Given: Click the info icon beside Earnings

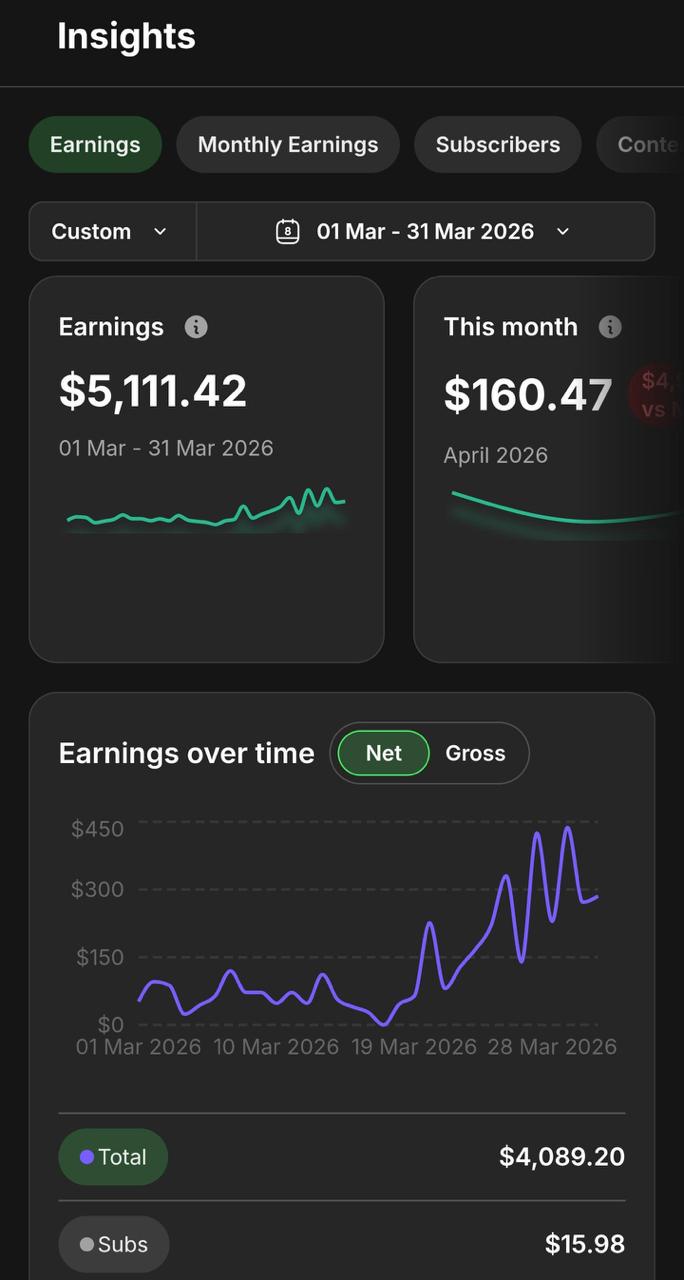Looking at the screenshot, I should [196, 327].
